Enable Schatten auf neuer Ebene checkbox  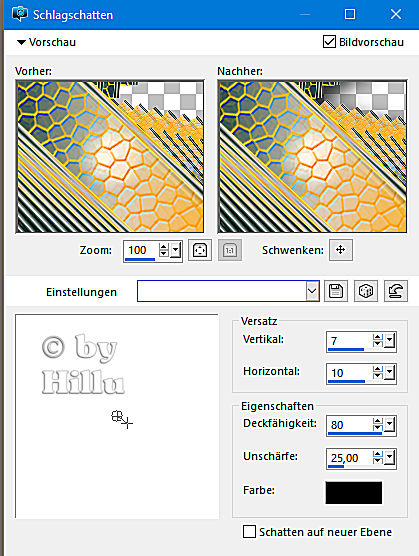pos(250,532)
